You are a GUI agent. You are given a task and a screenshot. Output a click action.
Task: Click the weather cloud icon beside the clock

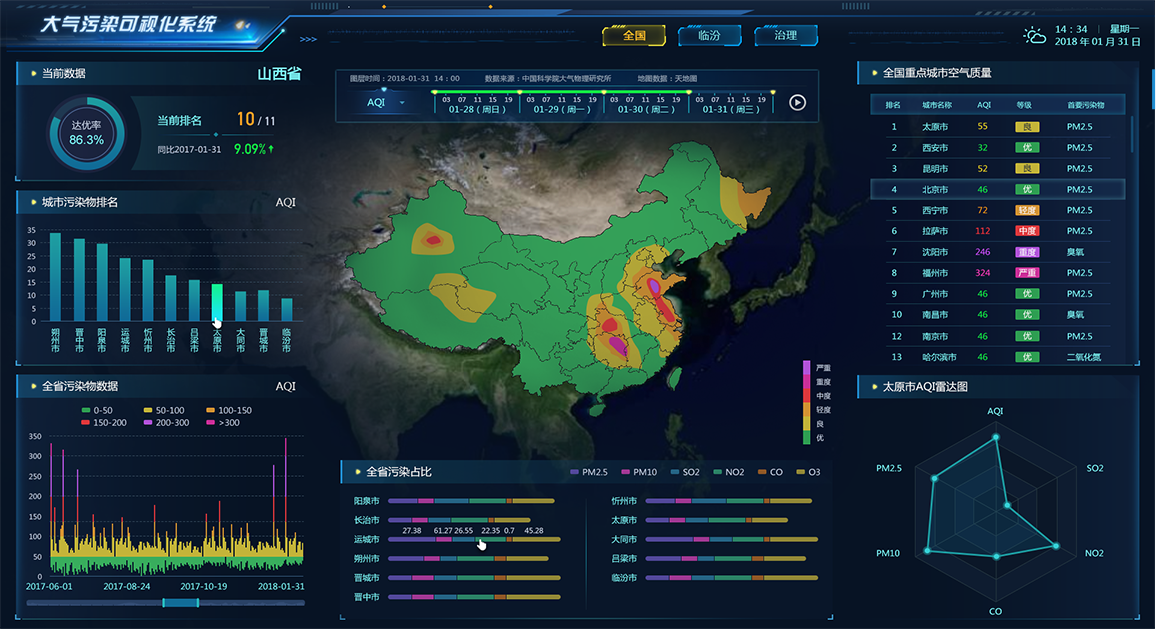click(1035, 36)
